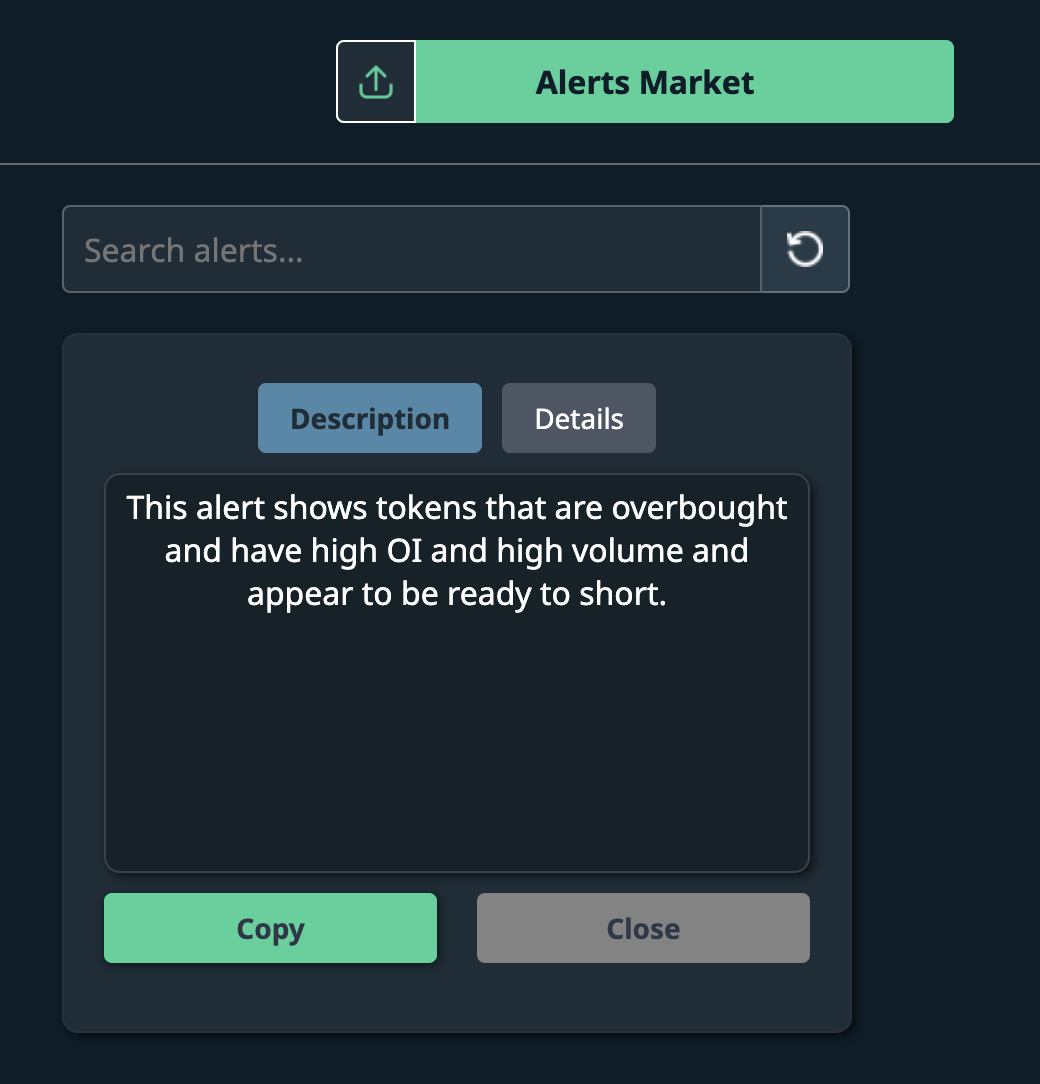The image size is (1040, 1084).
Task: Copy this overbought tokens alert
Action: (x=270, y=928)
